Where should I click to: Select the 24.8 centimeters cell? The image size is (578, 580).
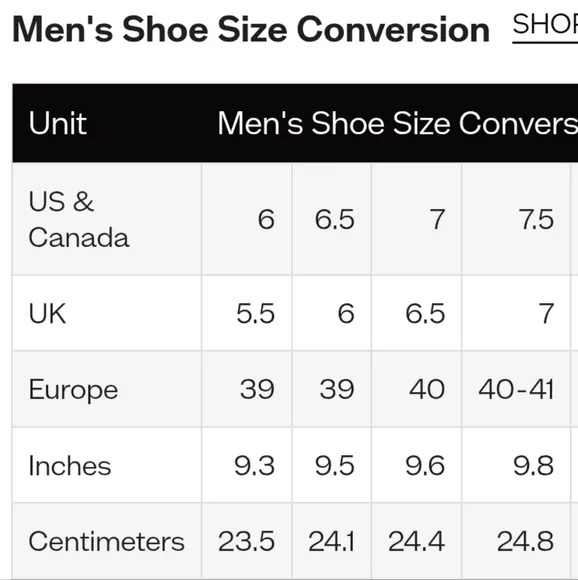pyautogui.click(x=516, y=541)
